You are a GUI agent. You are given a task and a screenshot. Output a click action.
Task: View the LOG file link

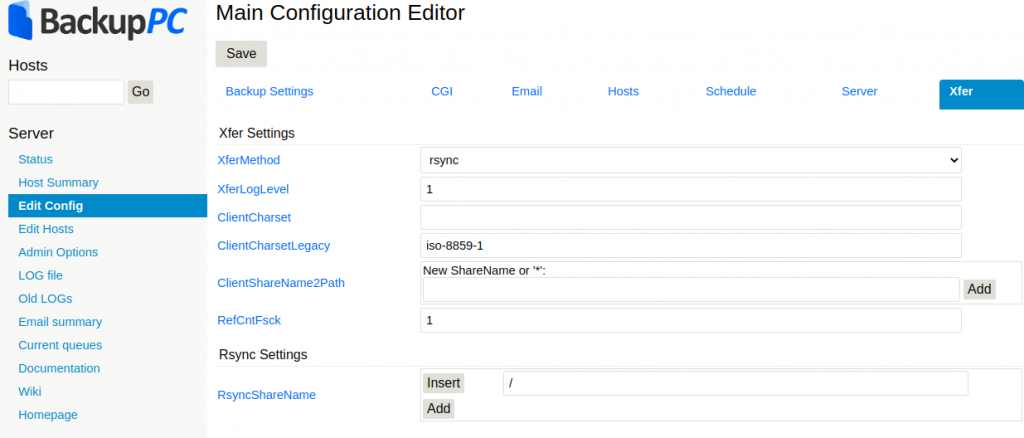point(40,275)
